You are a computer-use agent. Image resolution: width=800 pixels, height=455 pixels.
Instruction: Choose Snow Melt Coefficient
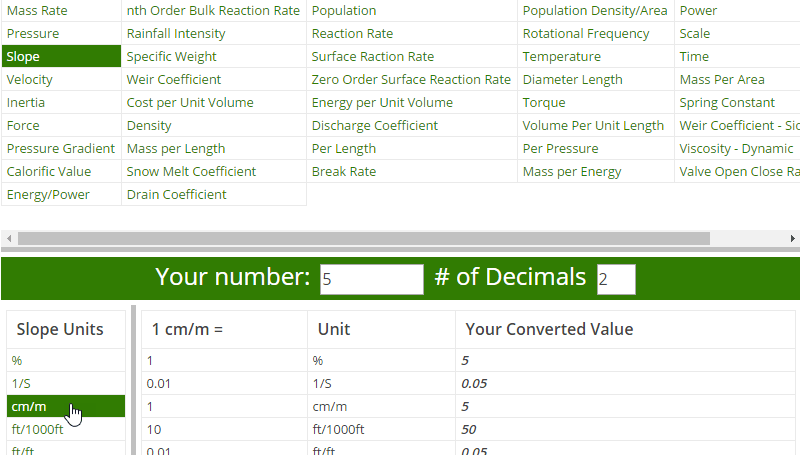click(191, 171)
